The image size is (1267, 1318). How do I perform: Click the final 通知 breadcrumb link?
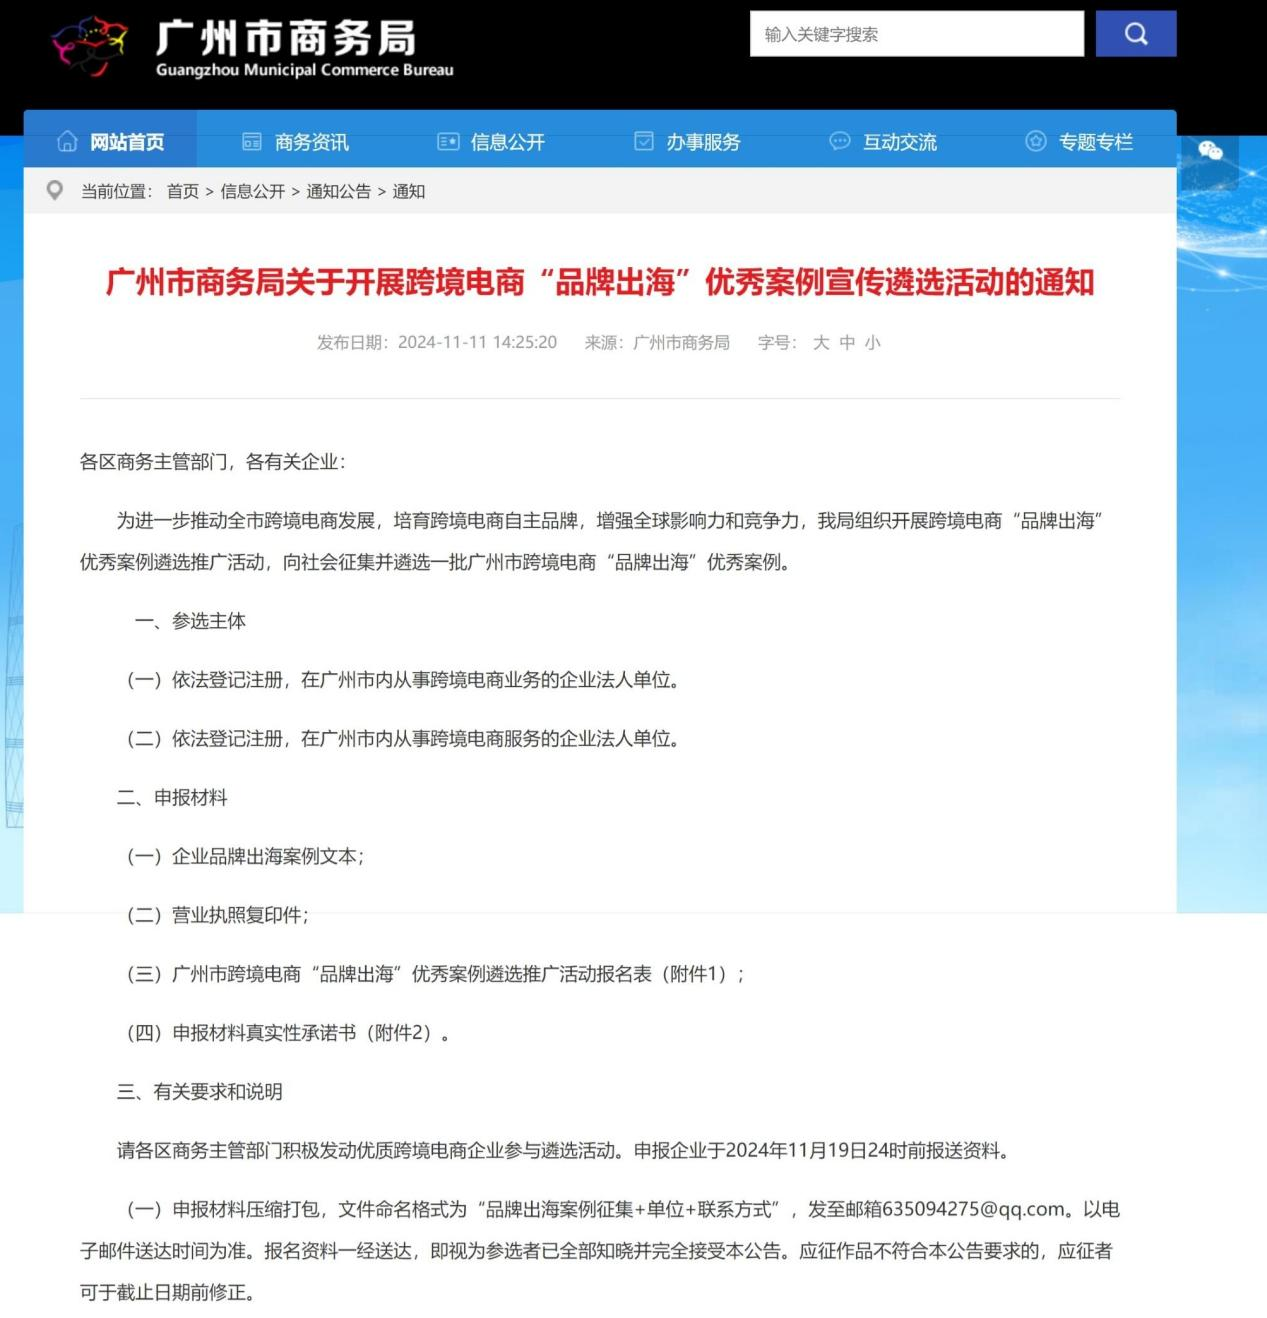coord(409,191)
